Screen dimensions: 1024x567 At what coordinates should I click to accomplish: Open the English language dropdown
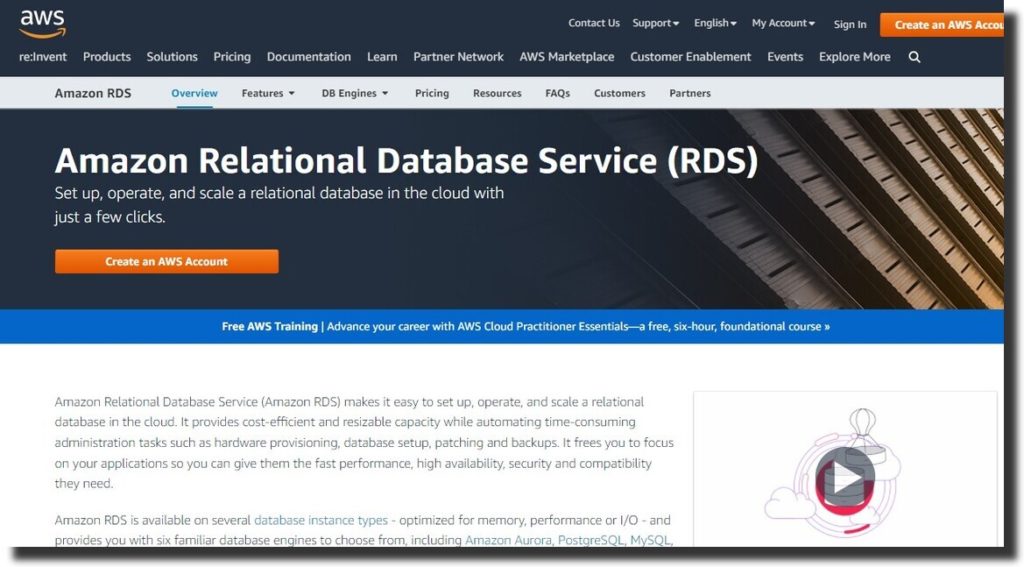tap(715, 23)
